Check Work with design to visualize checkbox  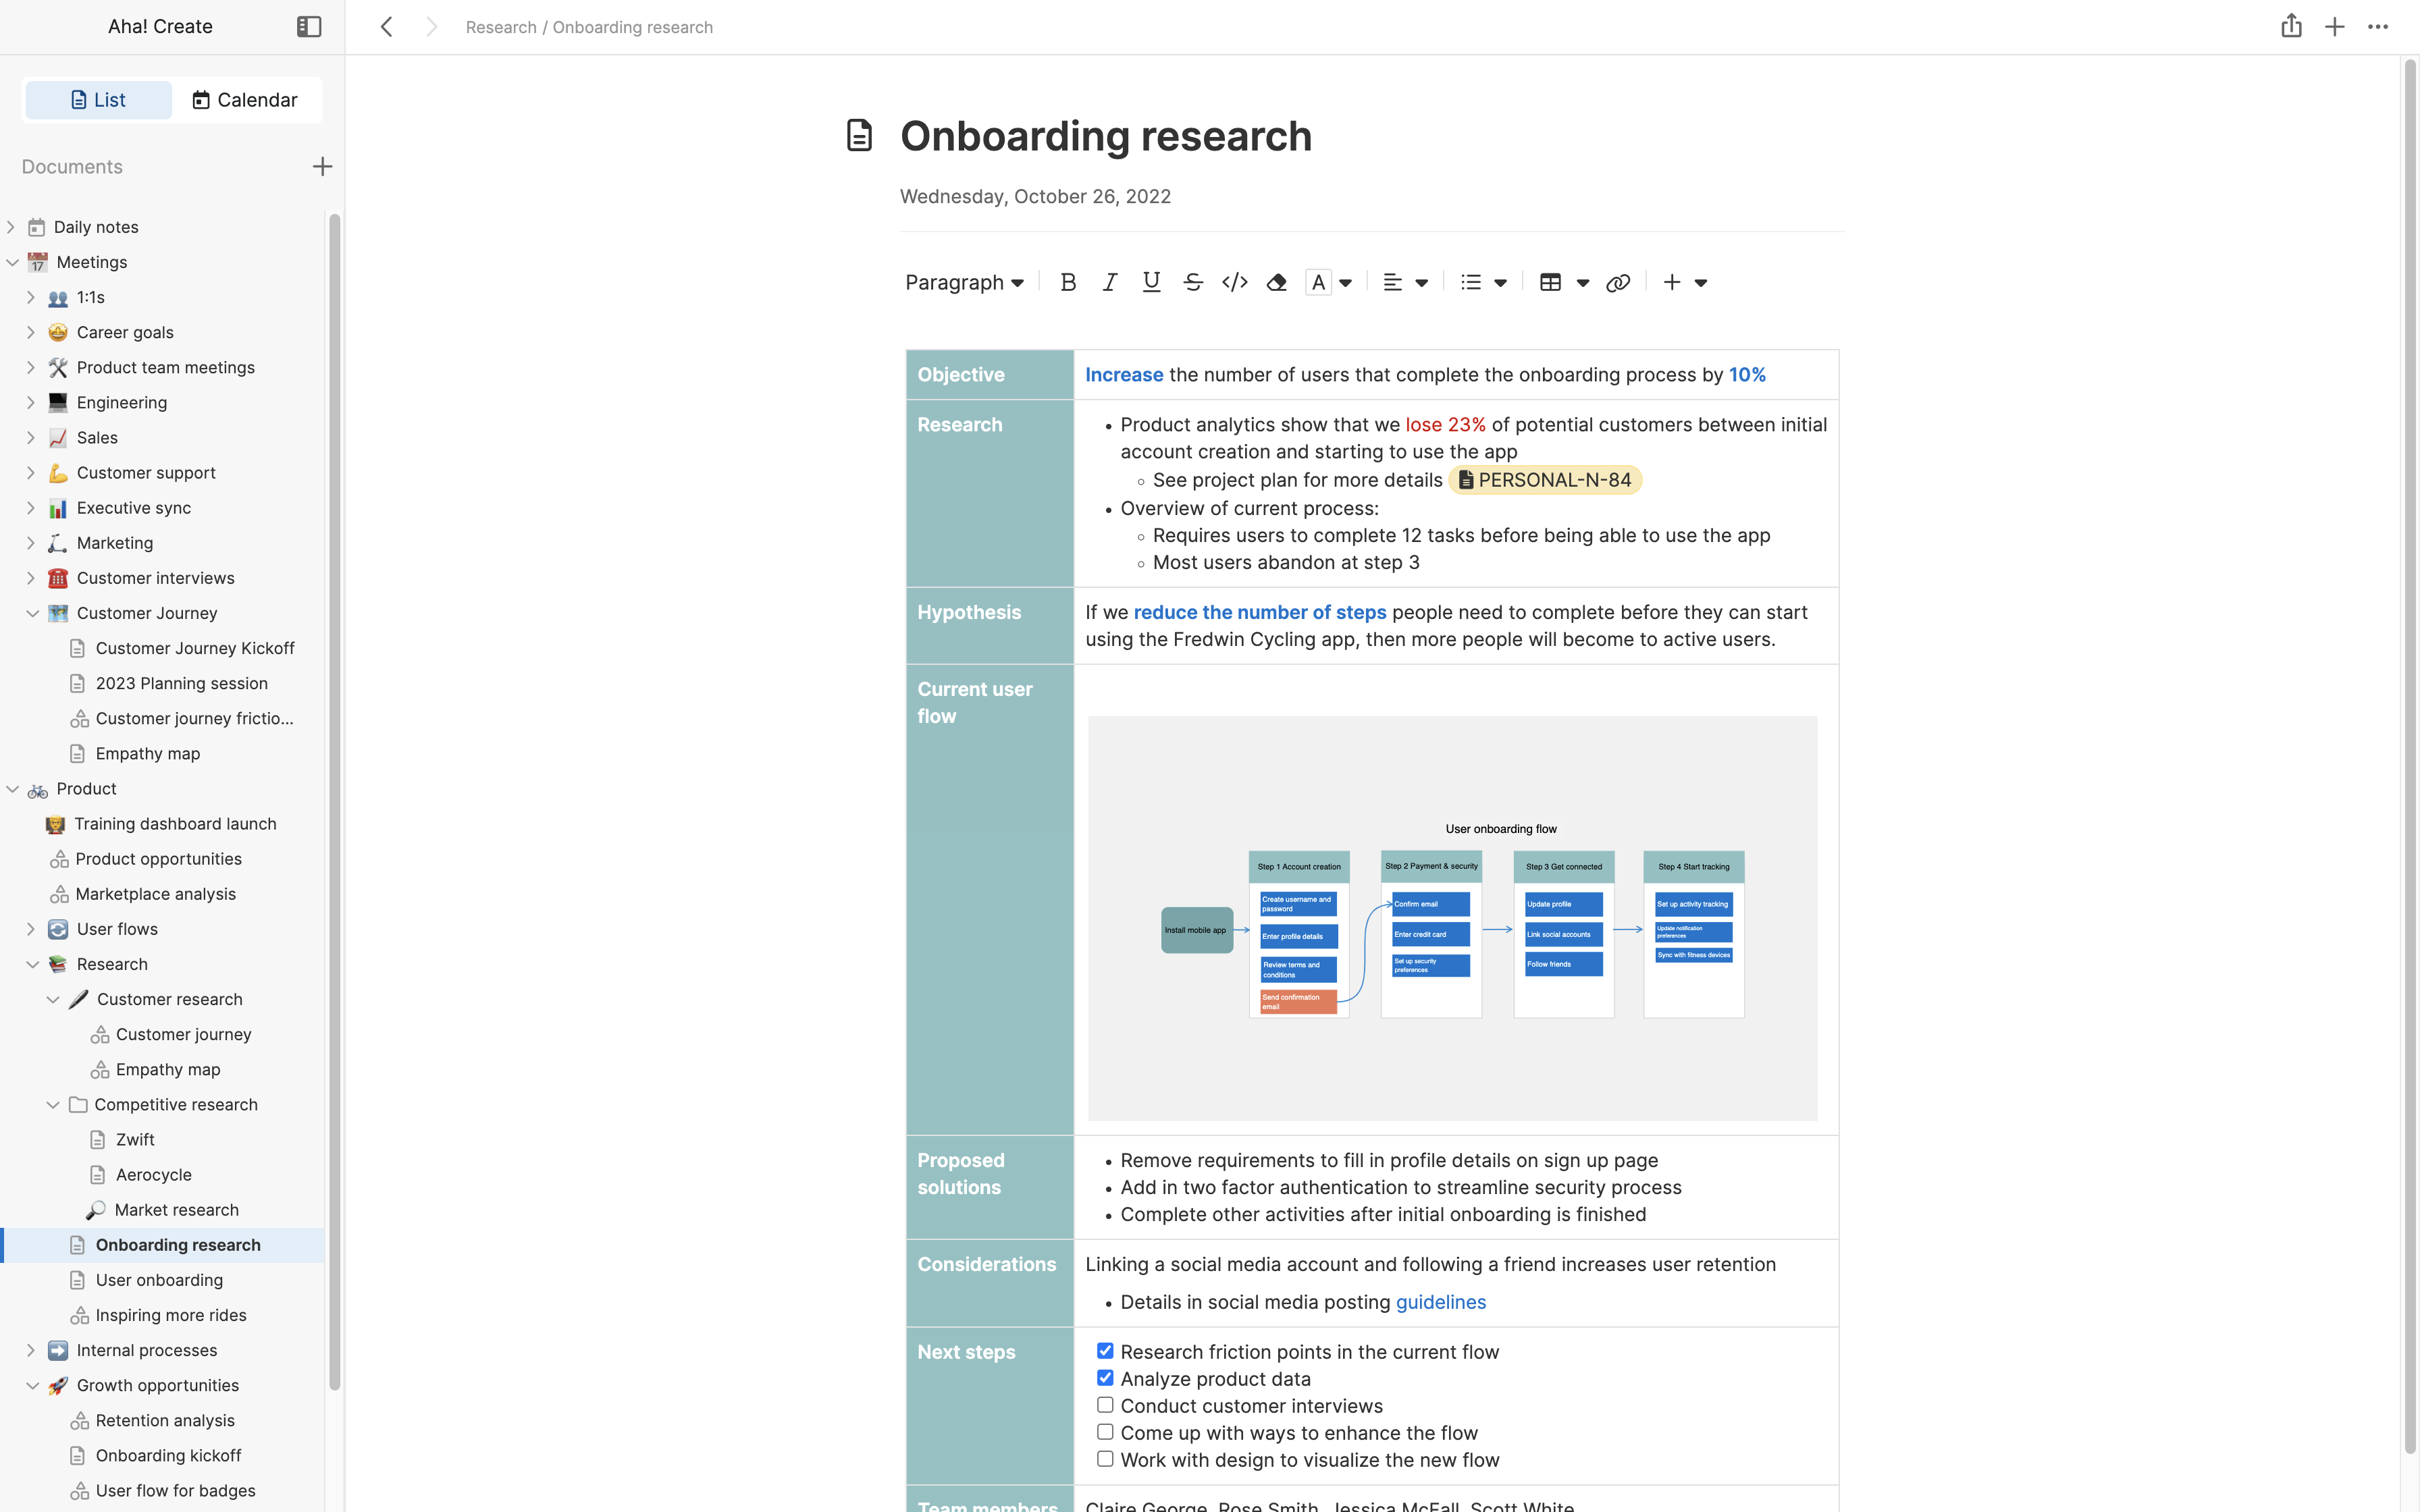tap(1105, 1459)
